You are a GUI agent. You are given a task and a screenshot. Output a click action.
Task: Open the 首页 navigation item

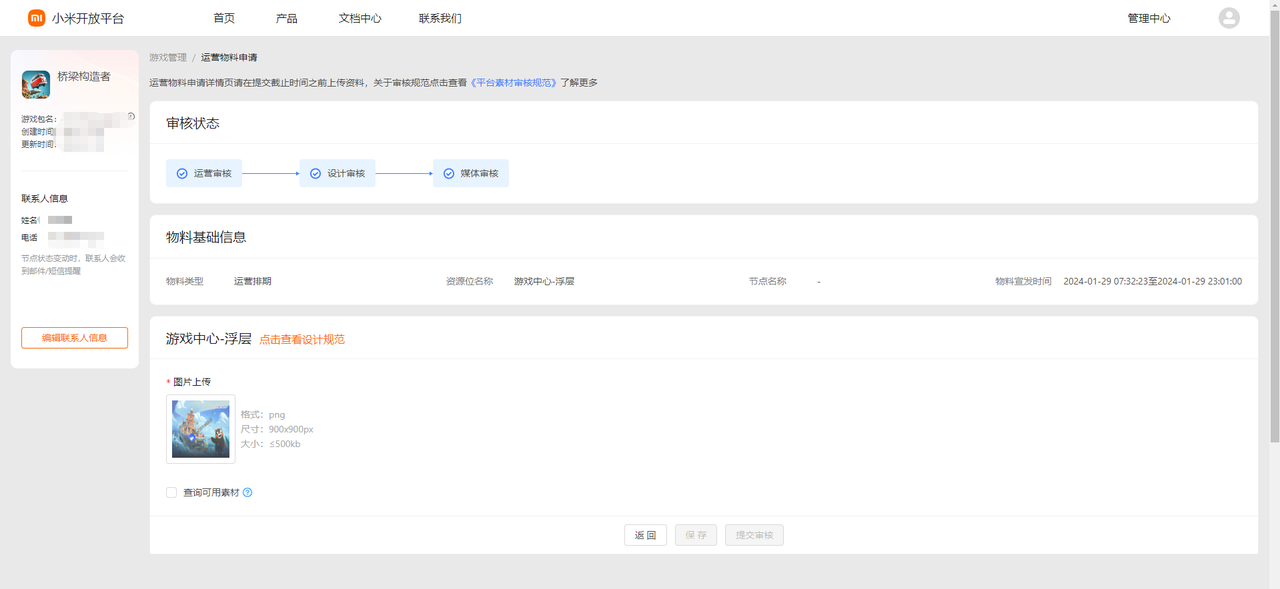(224, 18)
